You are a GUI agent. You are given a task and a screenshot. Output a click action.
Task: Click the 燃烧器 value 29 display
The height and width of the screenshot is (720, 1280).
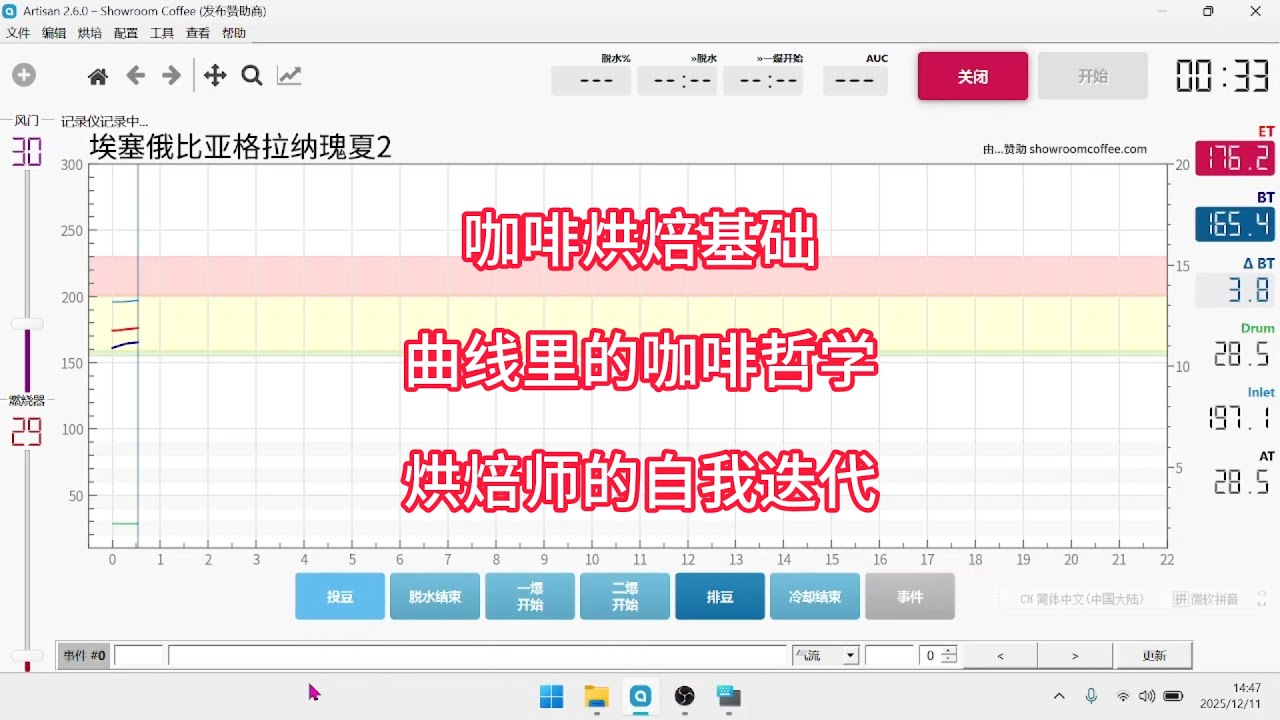click(27, 432)
